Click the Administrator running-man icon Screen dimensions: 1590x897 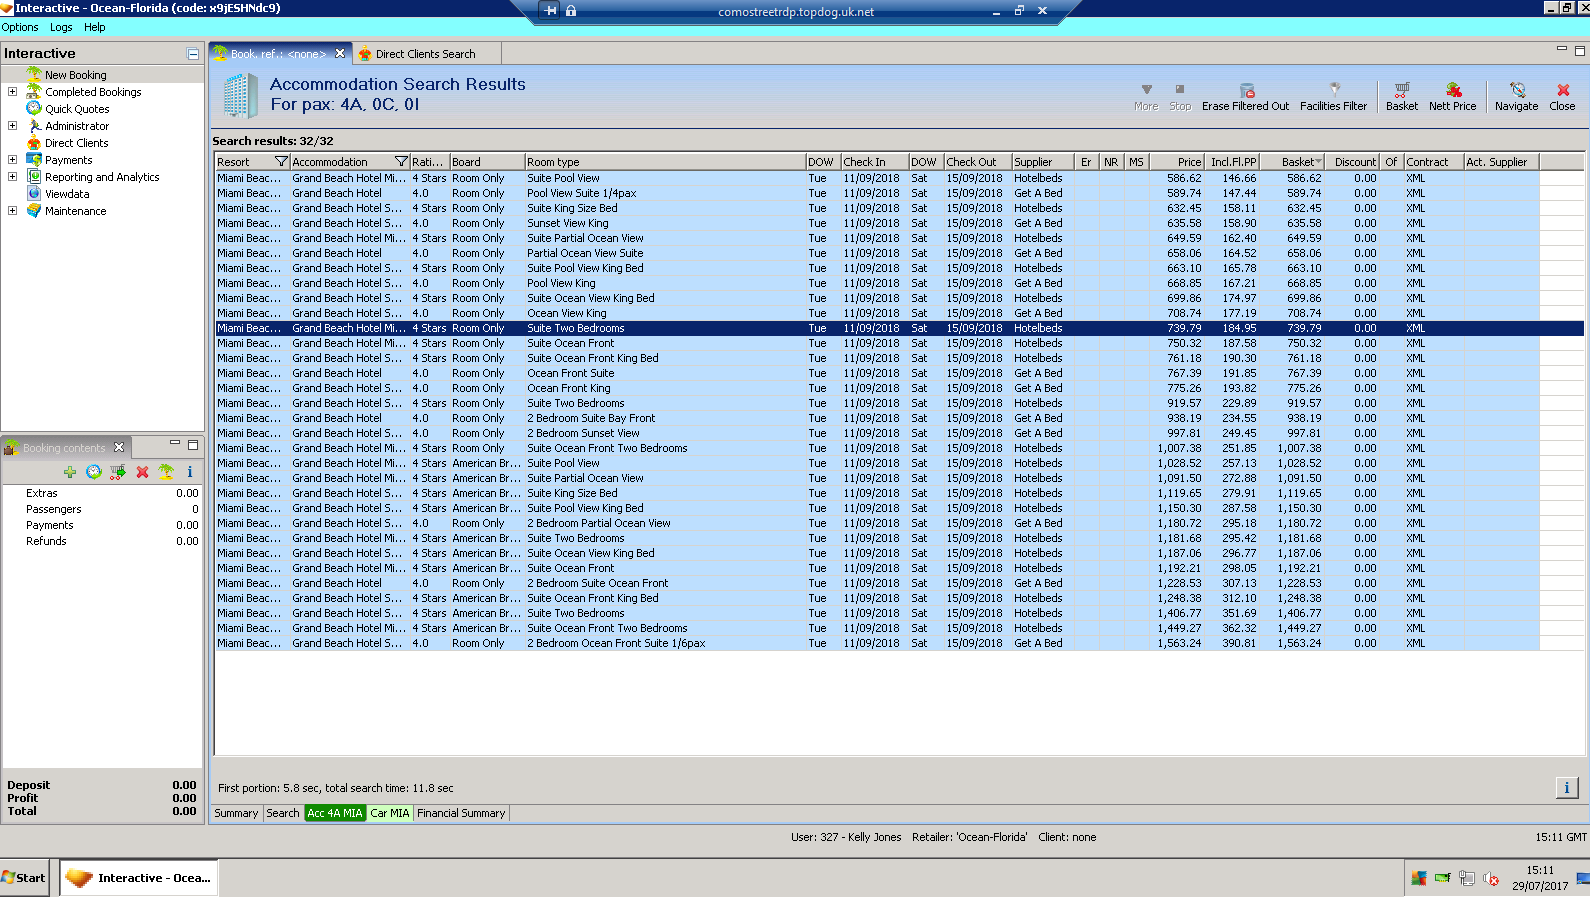point(34,125)
